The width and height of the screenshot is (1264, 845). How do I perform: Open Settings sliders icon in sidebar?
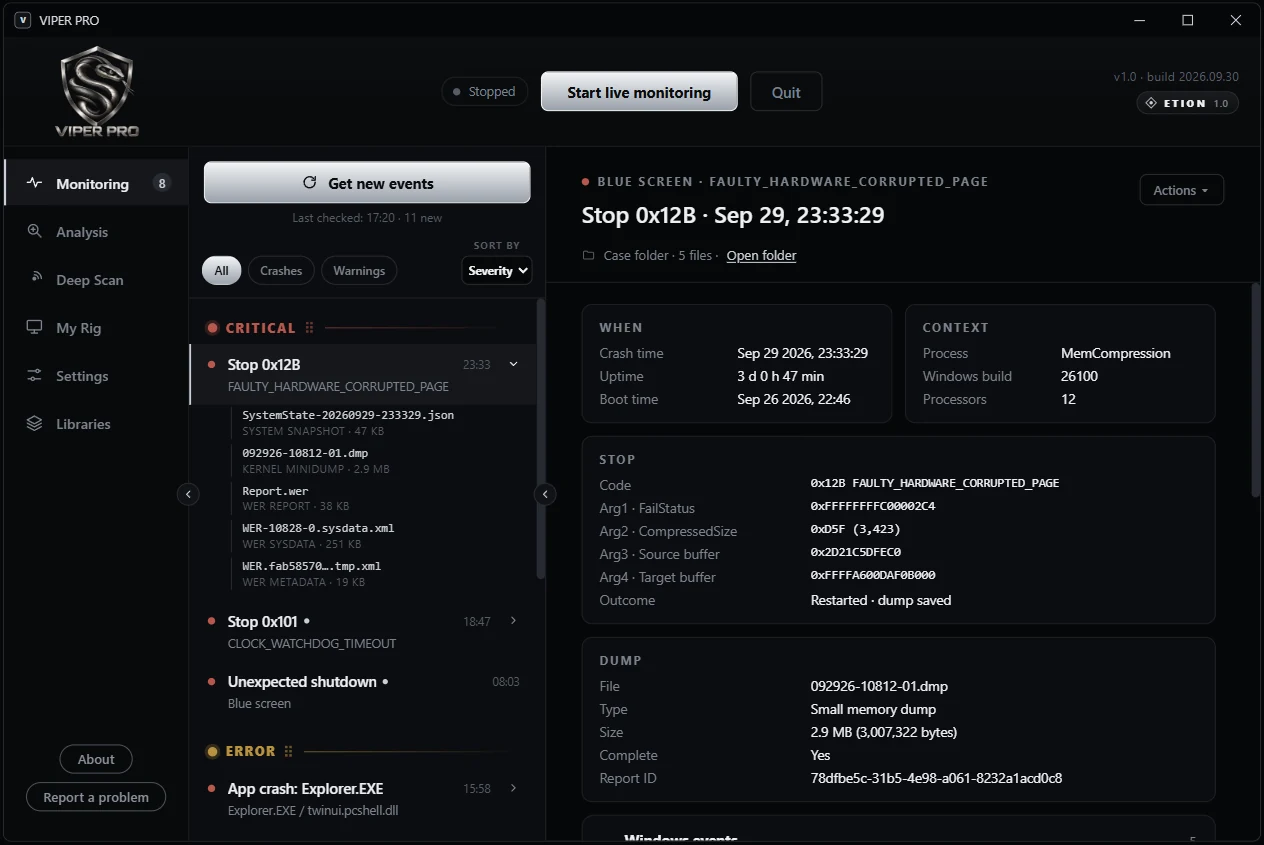click(35, 375)
